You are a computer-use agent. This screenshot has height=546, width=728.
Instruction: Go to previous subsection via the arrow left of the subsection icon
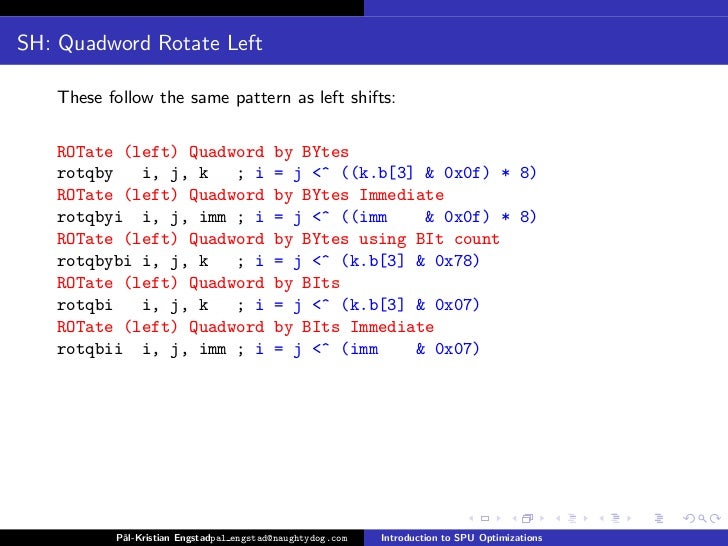click(558, 518)
